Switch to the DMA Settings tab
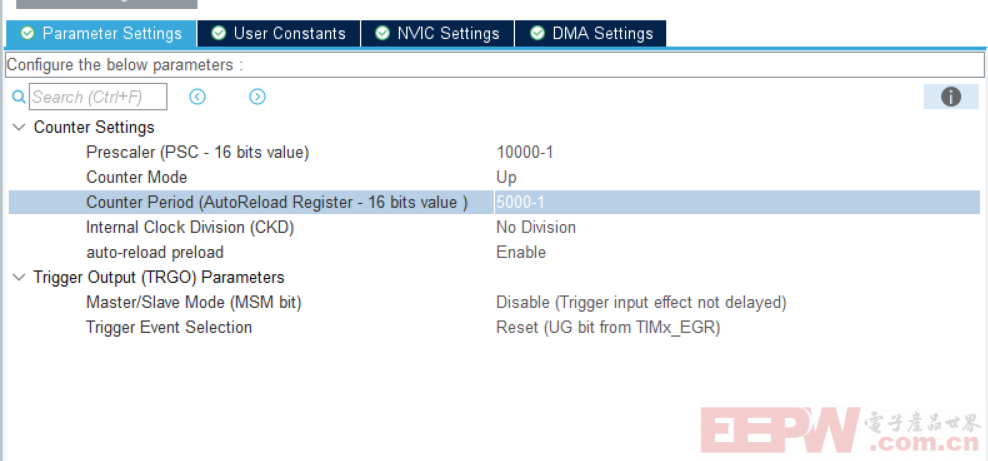Screen dimensions: 988x461 pos(602,34)
